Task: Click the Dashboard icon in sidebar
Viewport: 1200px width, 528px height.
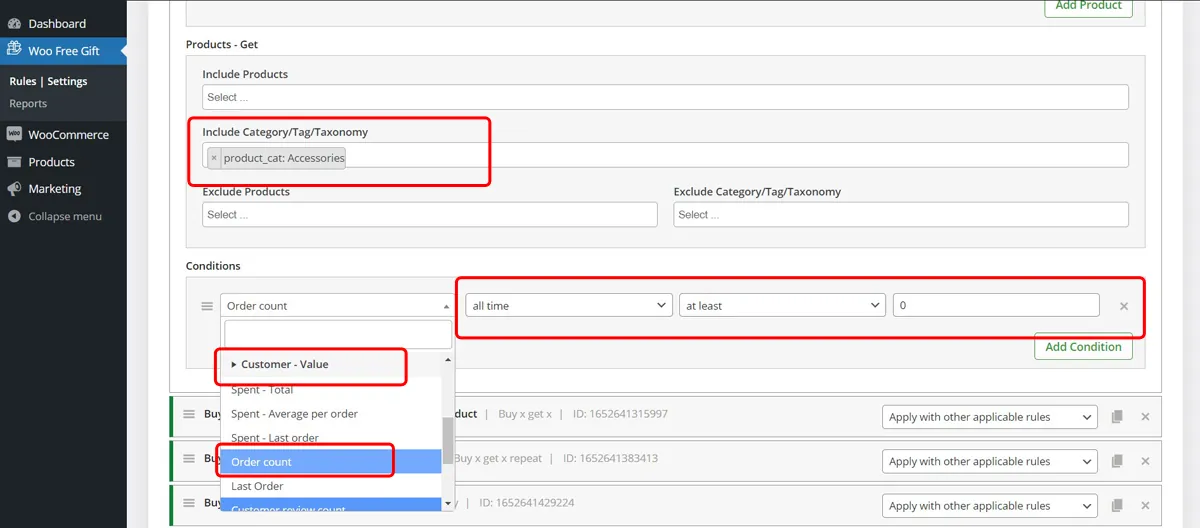Action: (14, 23)
